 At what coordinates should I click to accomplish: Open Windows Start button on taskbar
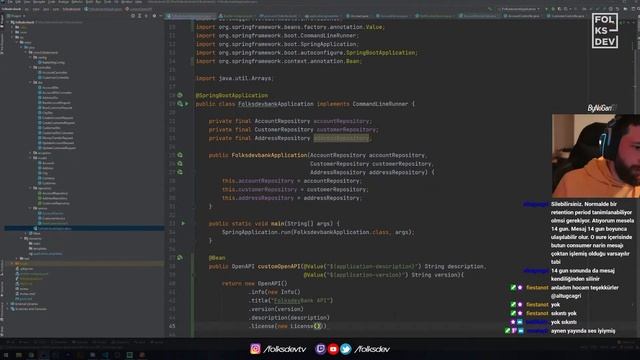pos(6,355)
